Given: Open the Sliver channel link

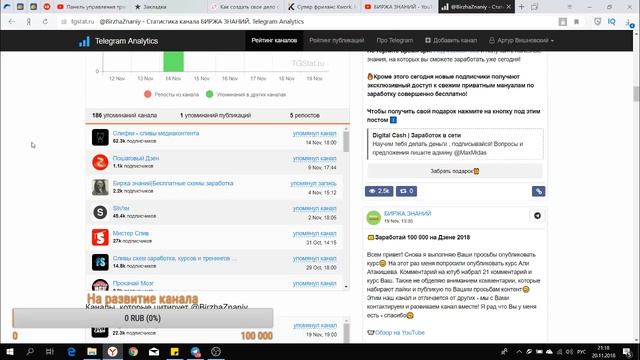Looking at the screenshot, I should click(x=121, y=208).
